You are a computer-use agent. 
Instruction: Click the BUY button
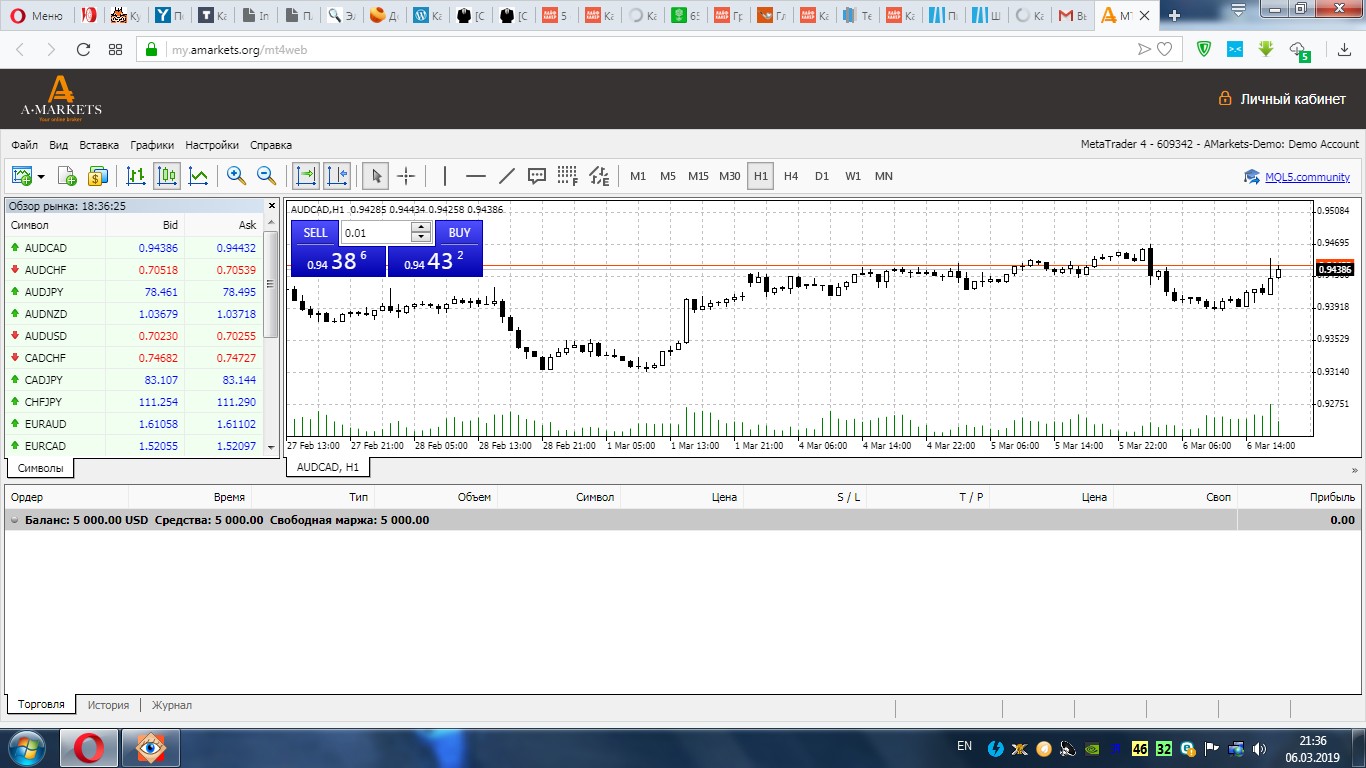coord(459,233)
